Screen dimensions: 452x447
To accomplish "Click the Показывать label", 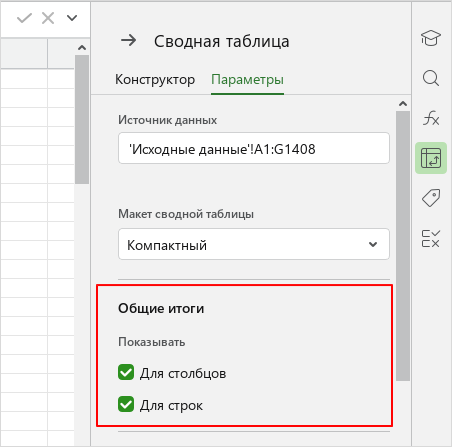I will click(152, 342).
